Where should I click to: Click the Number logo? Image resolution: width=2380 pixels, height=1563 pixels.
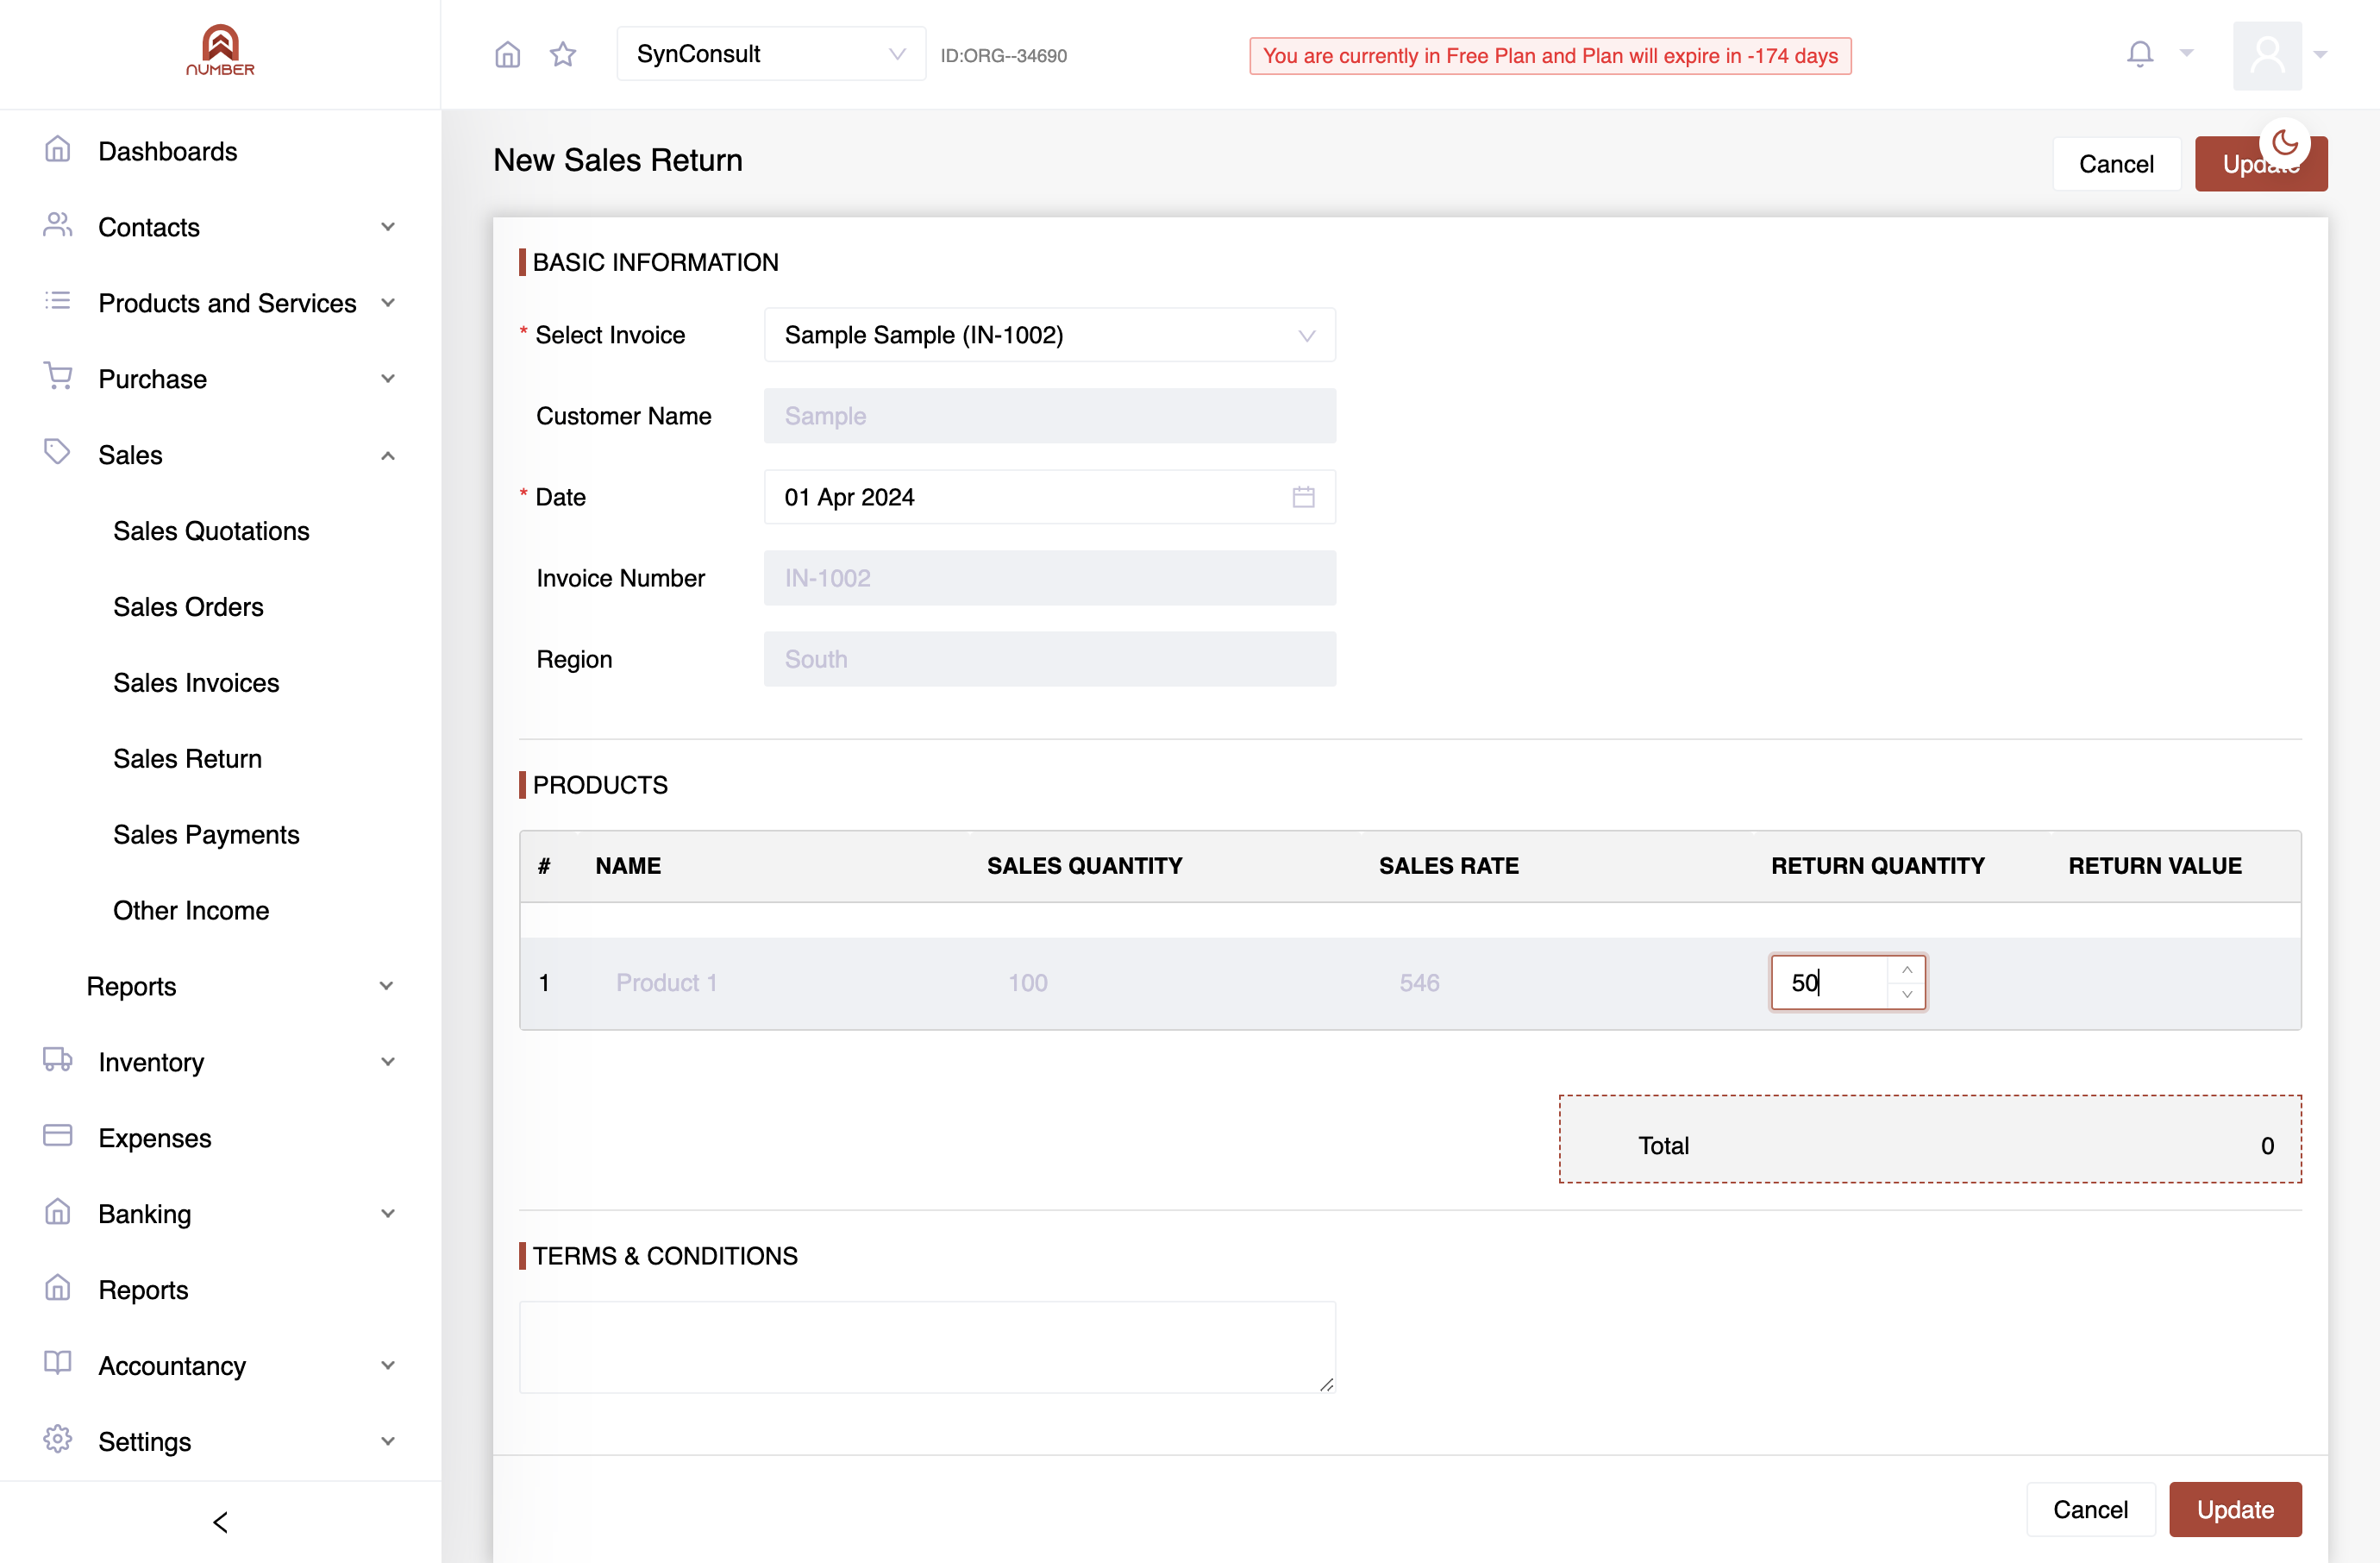(220, 50)
